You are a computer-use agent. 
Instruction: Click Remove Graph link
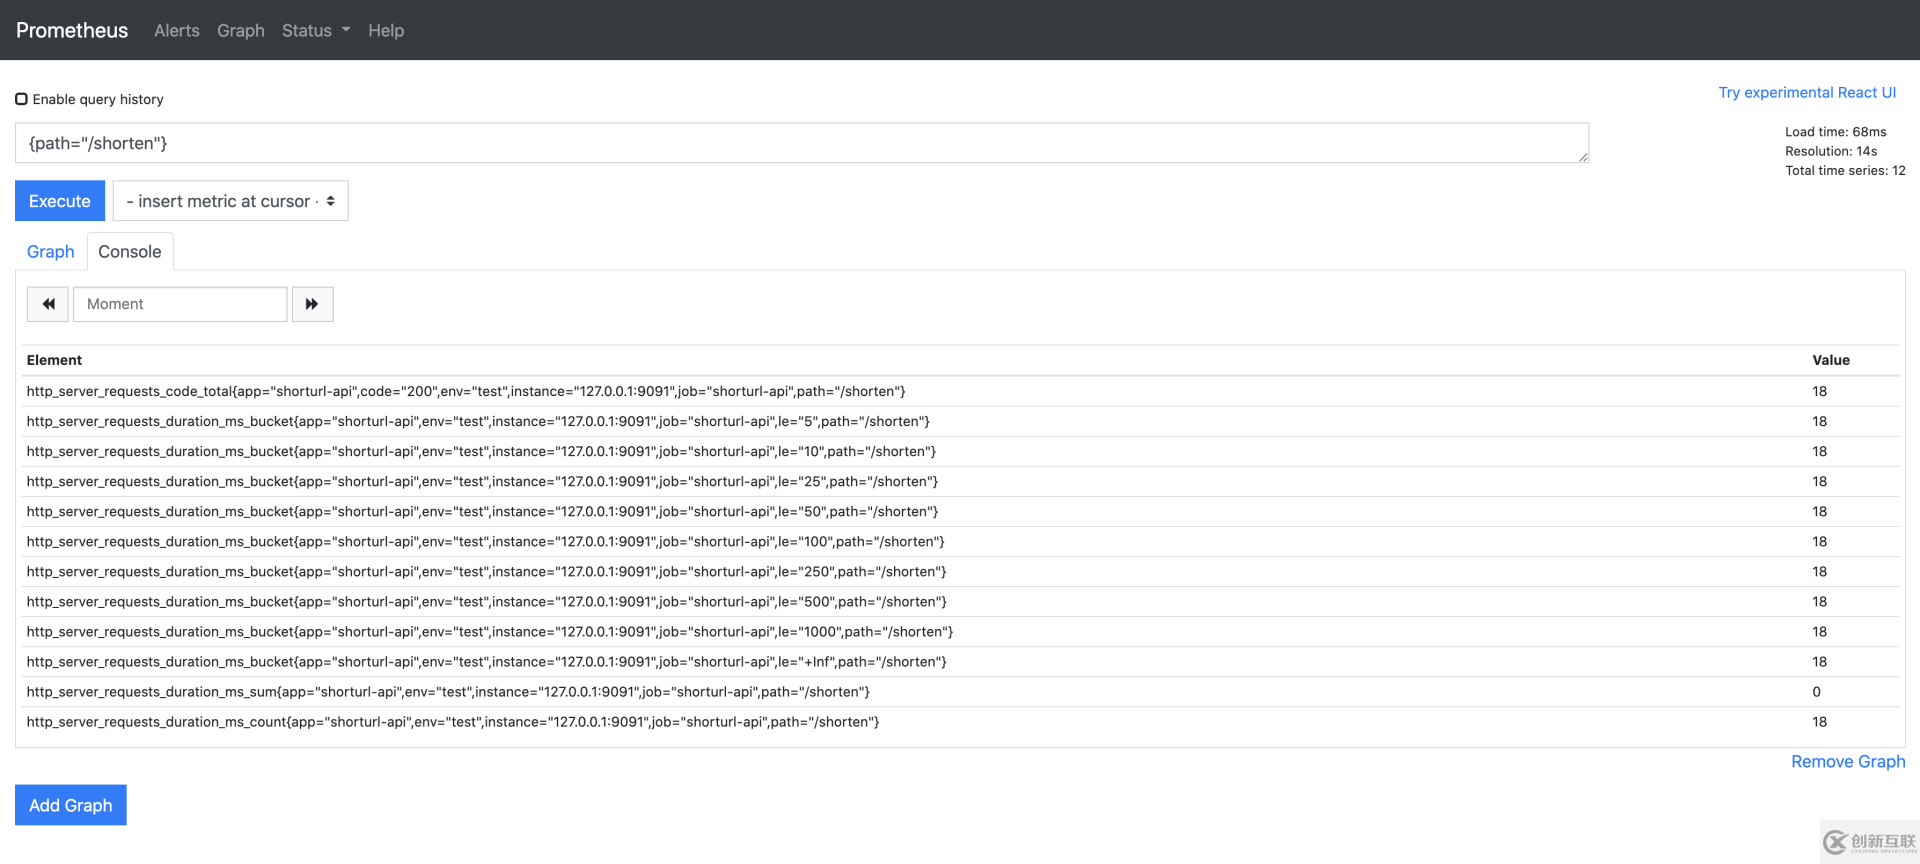tap(1848, 762)
